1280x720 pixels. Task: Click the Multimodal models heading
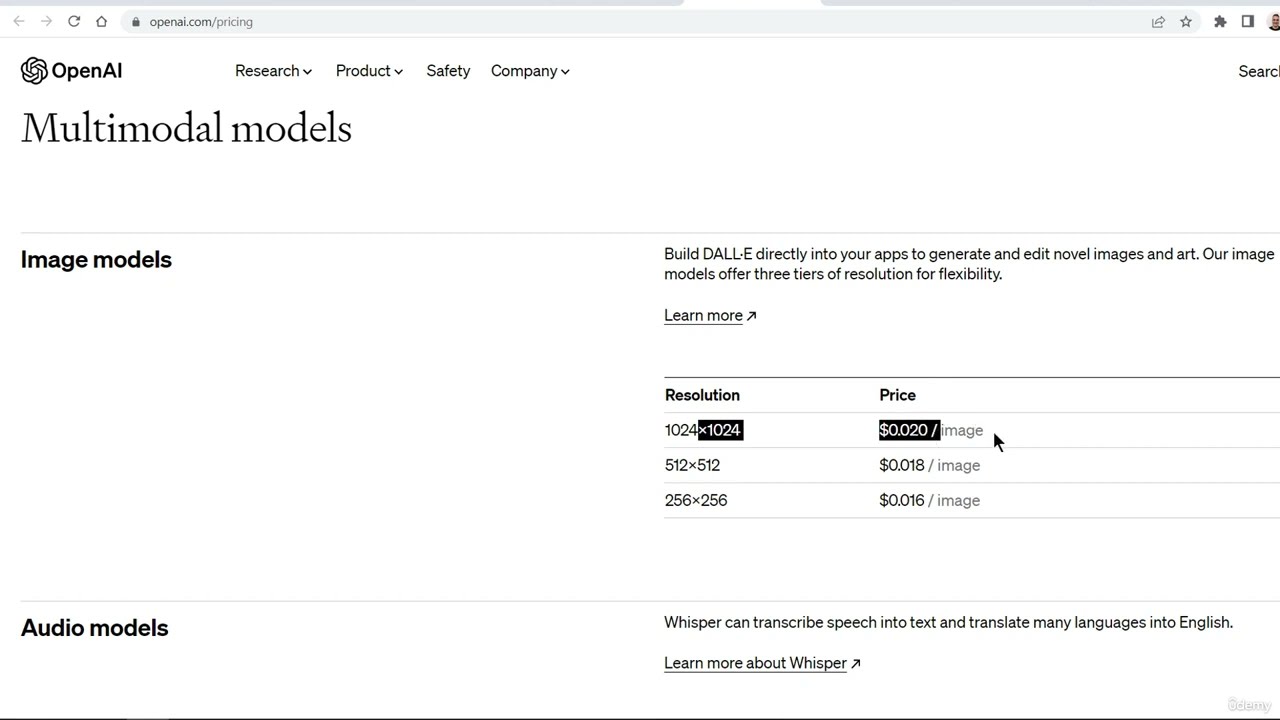coord(186,129)
